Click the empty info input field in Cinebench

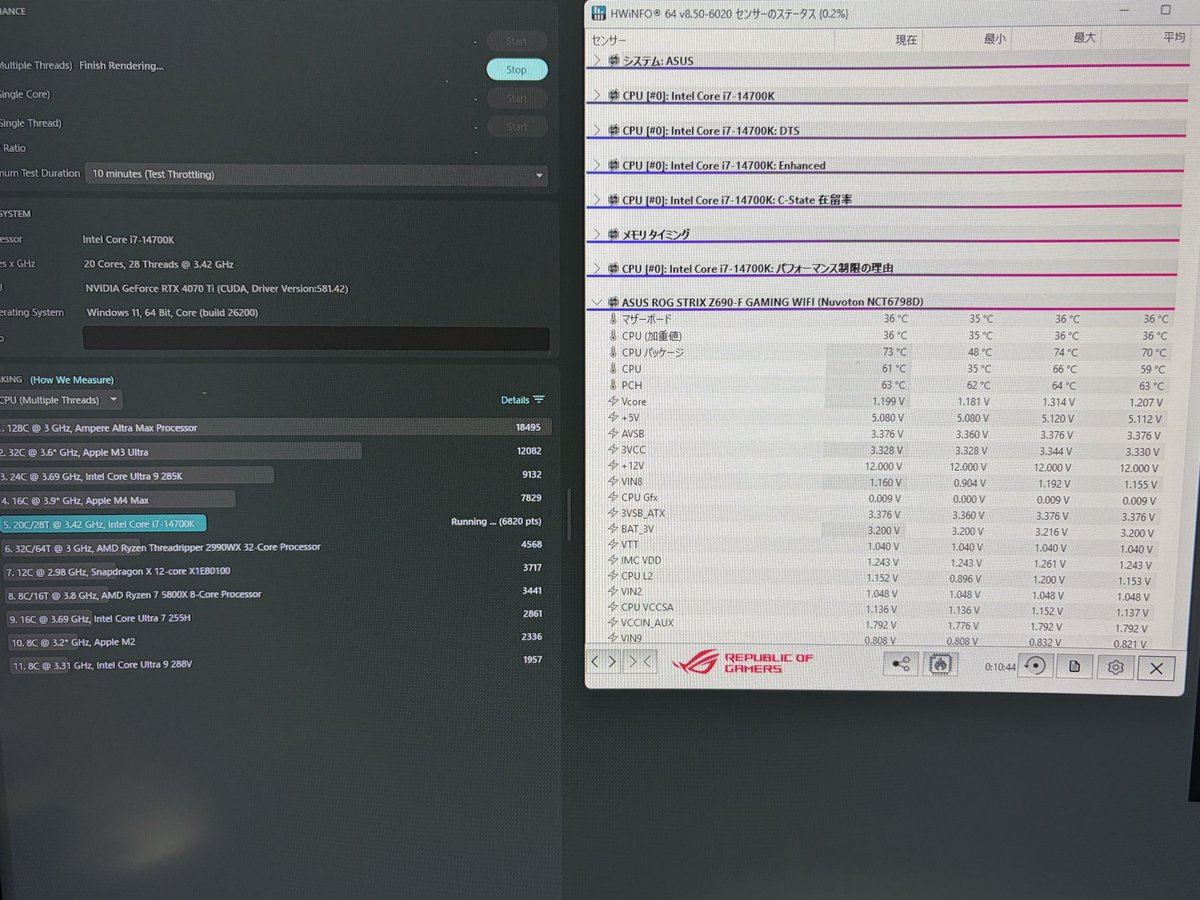click(x=316, y=339)
